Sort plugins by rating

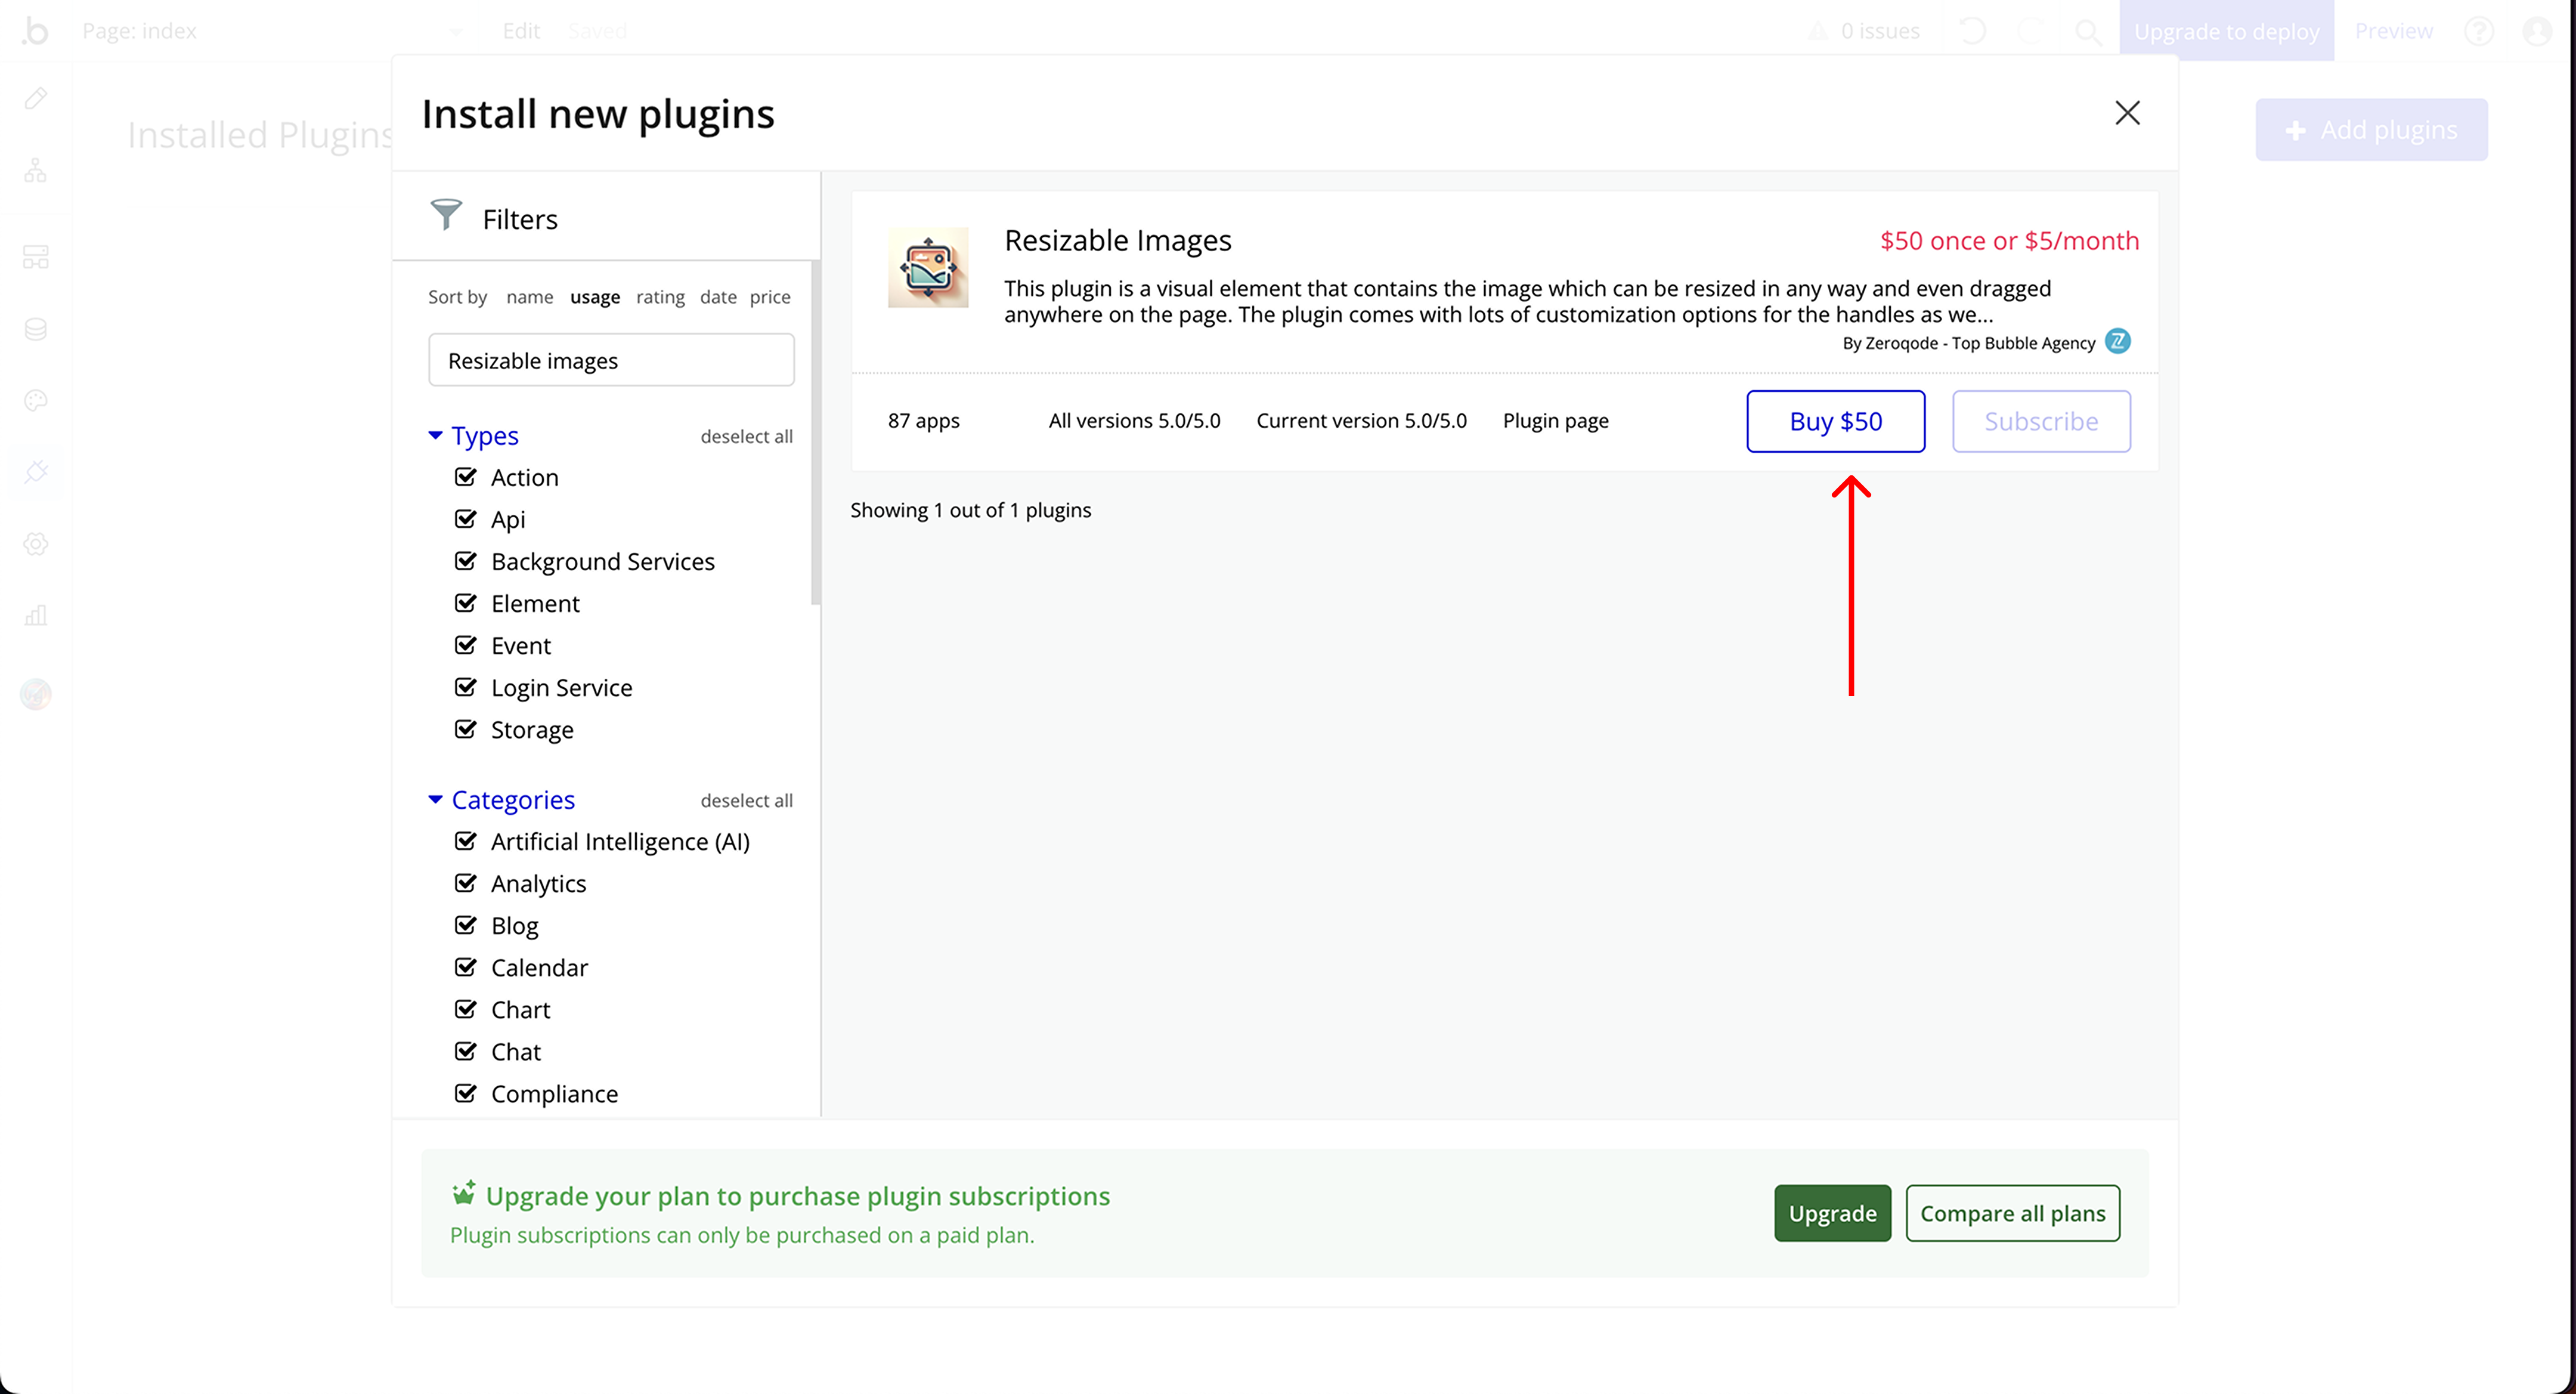pyautogui.click(x=660, y=297)
